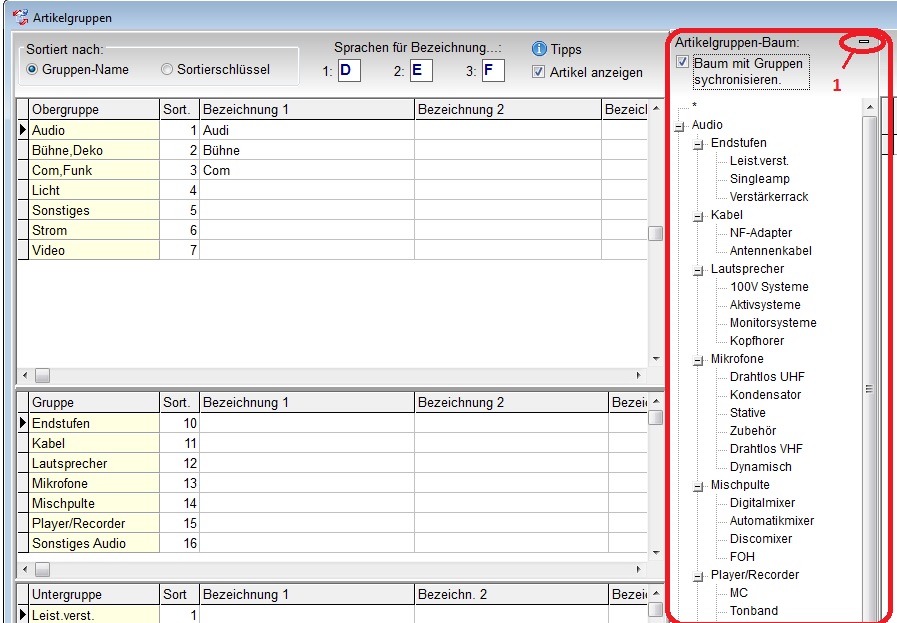Click the Bezeichnung 1 column header in Obergruppe
The height and width of the screenshot is (623, 897).
307,109
